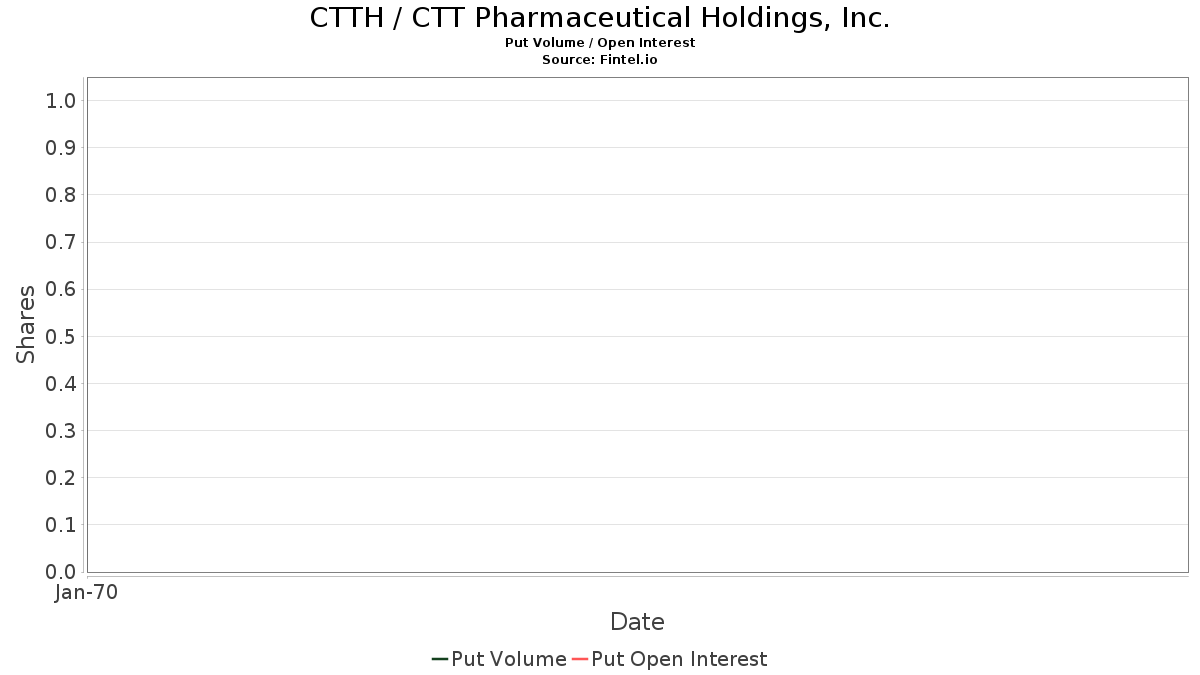1200x675 pixels.
Task: Click the Jan-70 x-axis tick label
Action: (86, 593)
